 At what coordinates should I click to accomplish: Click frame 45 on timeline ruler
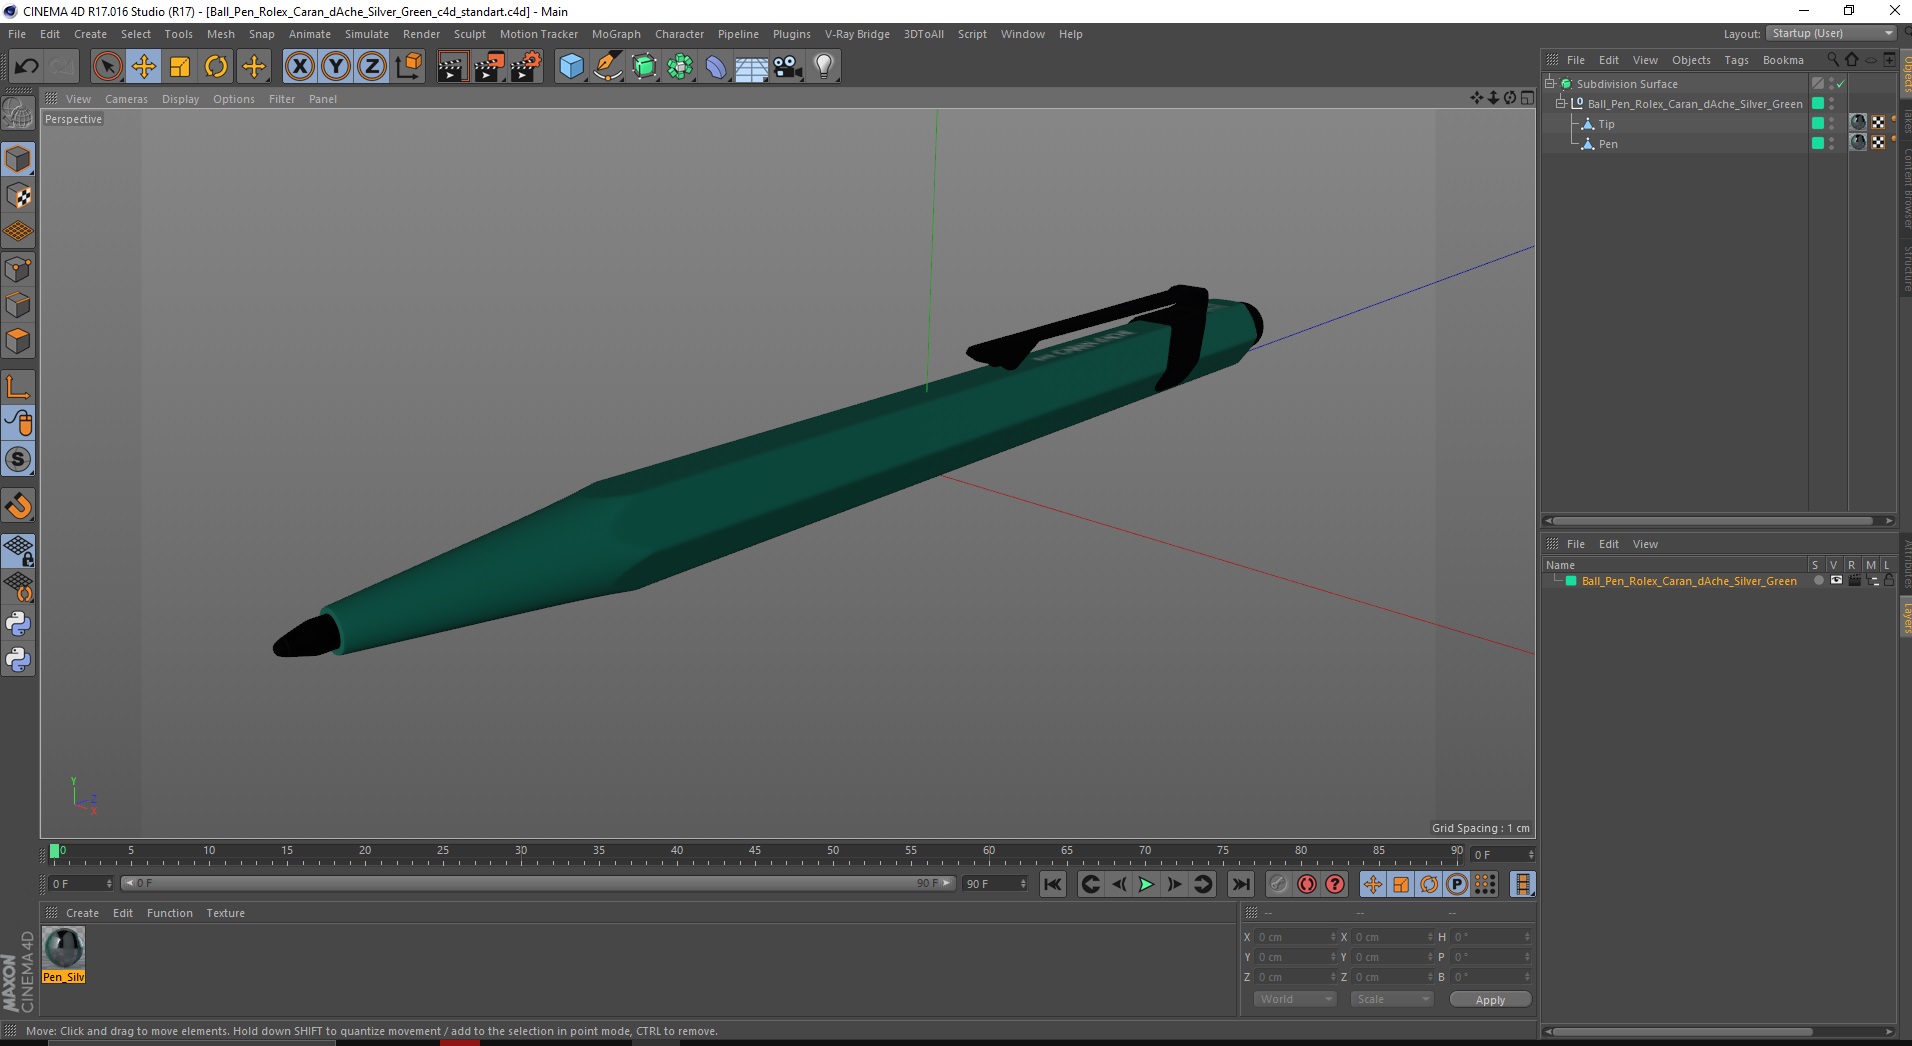pos(754,851)
